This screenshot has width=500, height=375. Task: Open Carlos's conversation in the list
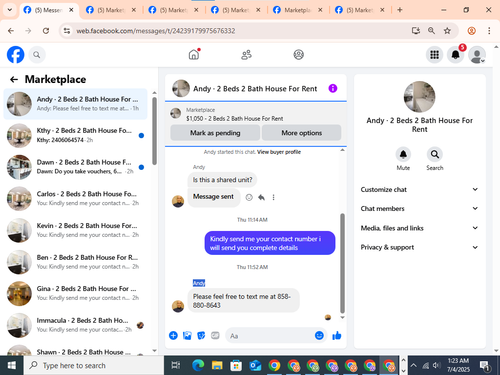click(x=75, y=198)
